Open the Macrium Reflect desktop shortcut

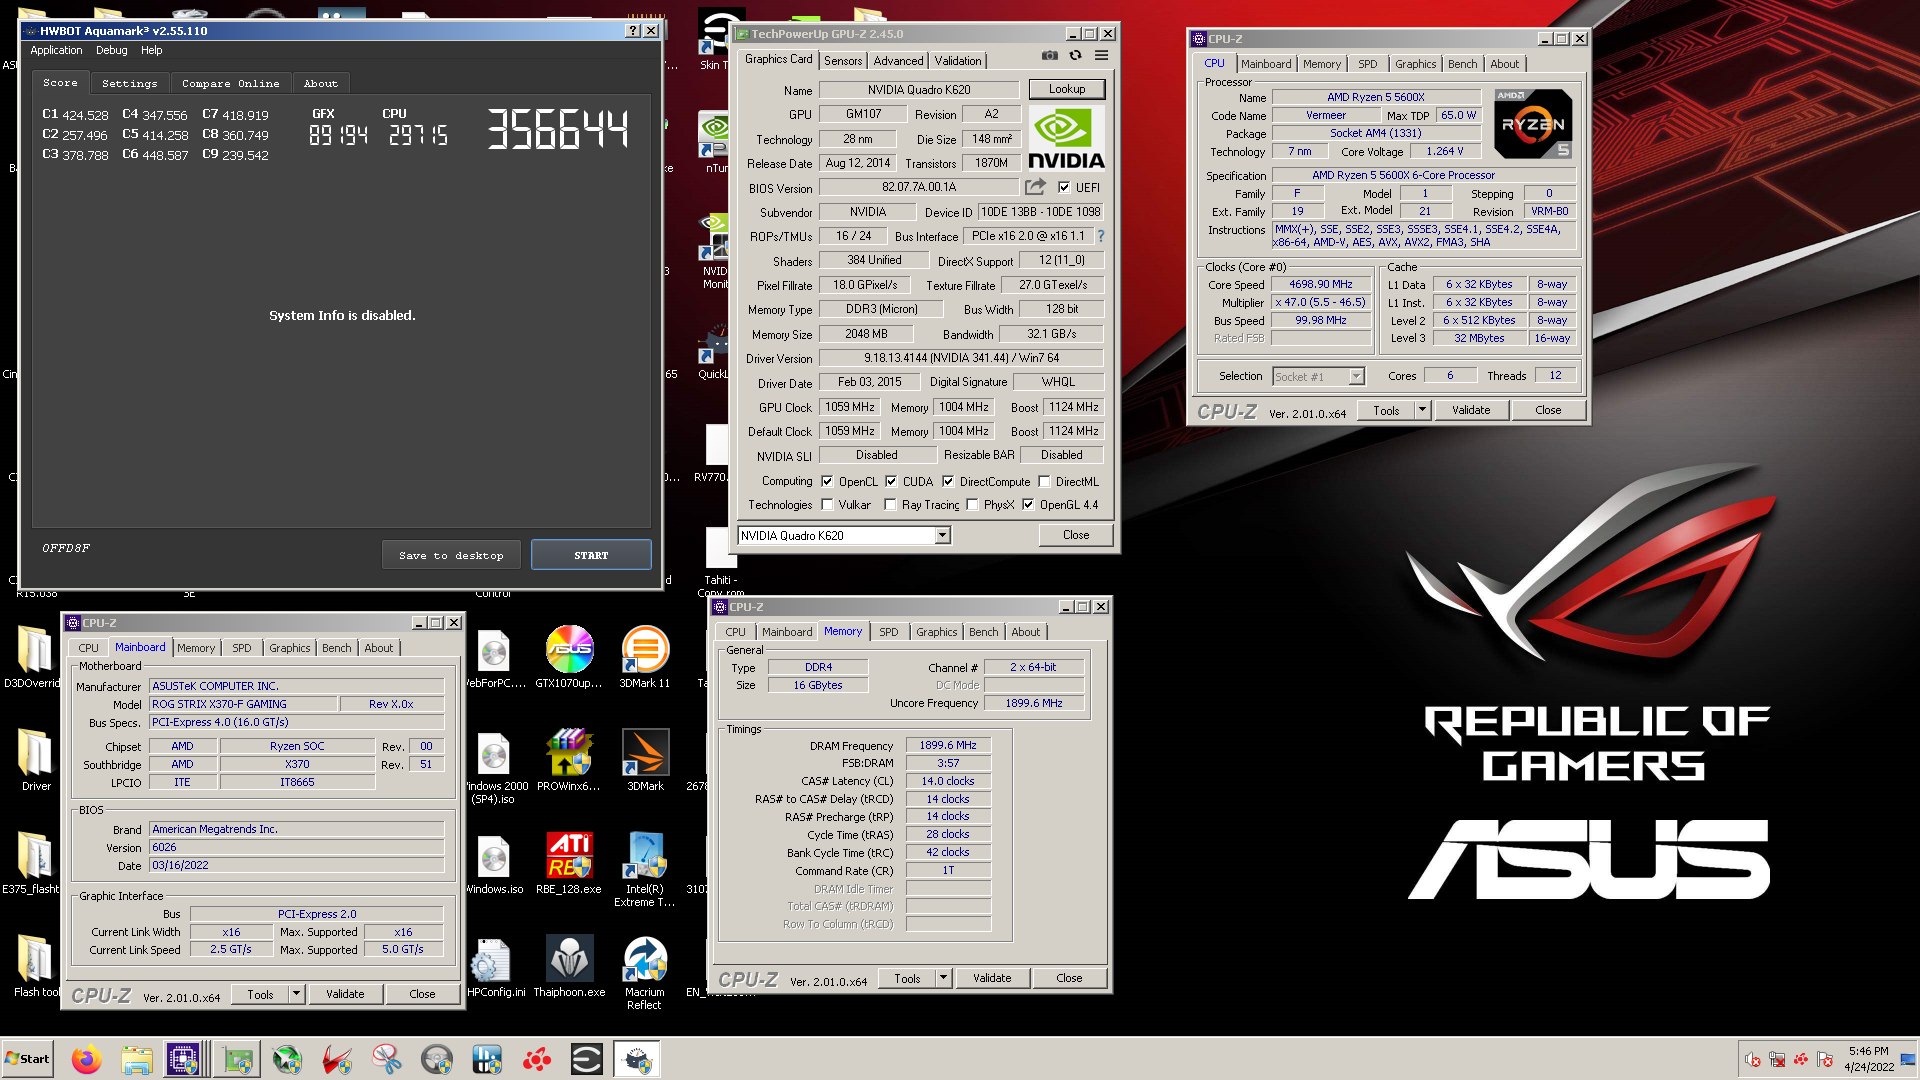click(645, 972)
